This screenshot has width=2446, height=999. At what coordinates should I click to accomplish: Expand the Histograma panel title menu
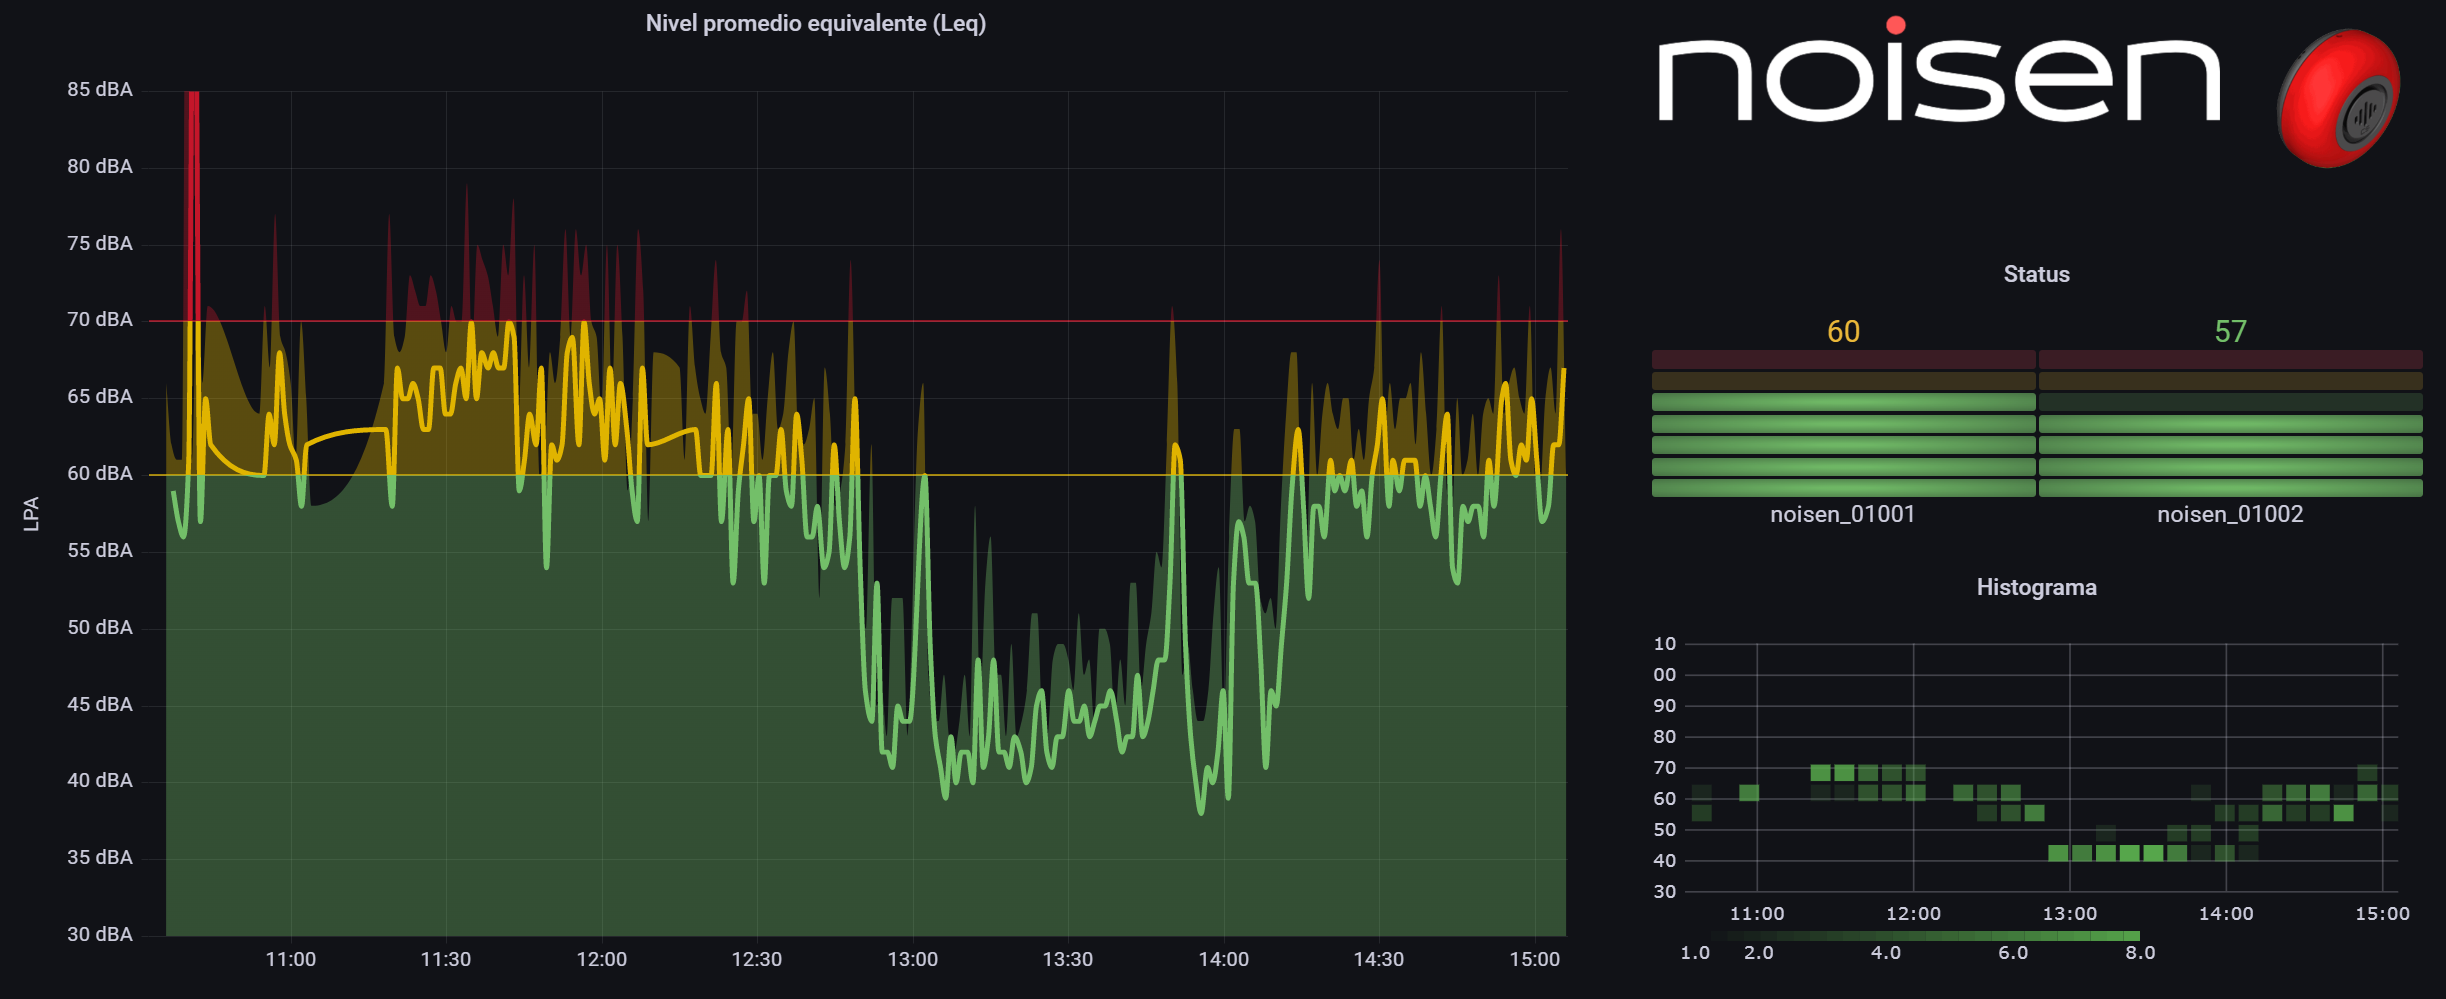[x=2036, y=587]
